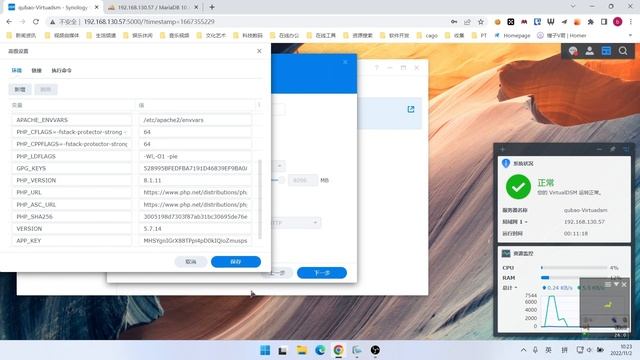
Task: Click the GPG_KEYS variable name field
Action: click(x=71, y=168)
